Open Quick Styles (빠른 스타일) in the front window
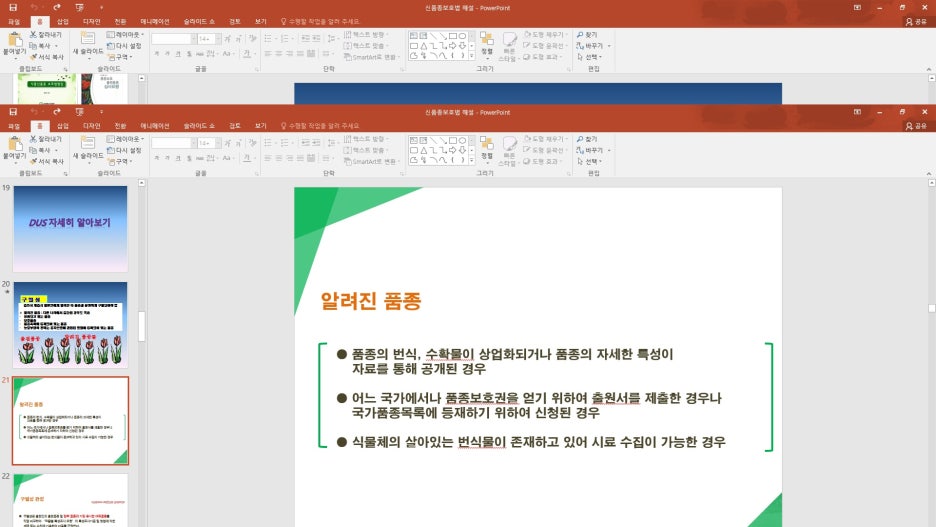Image resolution: width=936 pixels, height=527 pixels. pos(509,150)
